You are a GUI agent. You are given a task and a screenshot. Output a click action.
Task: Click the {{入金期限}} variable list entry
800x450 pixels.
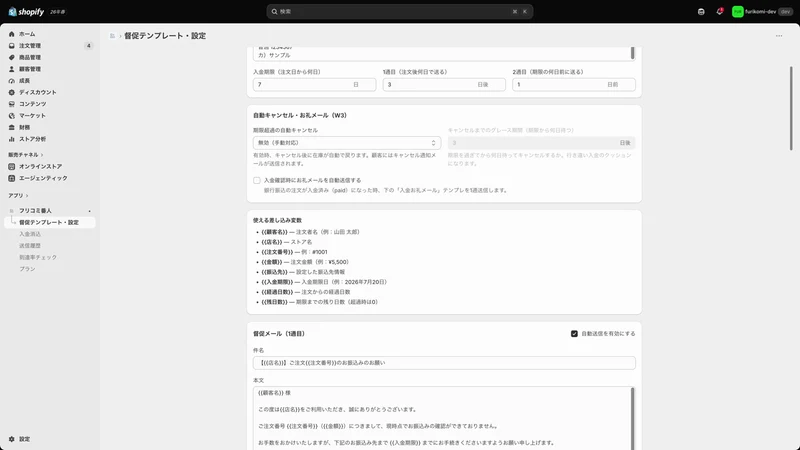pos(324,282)
